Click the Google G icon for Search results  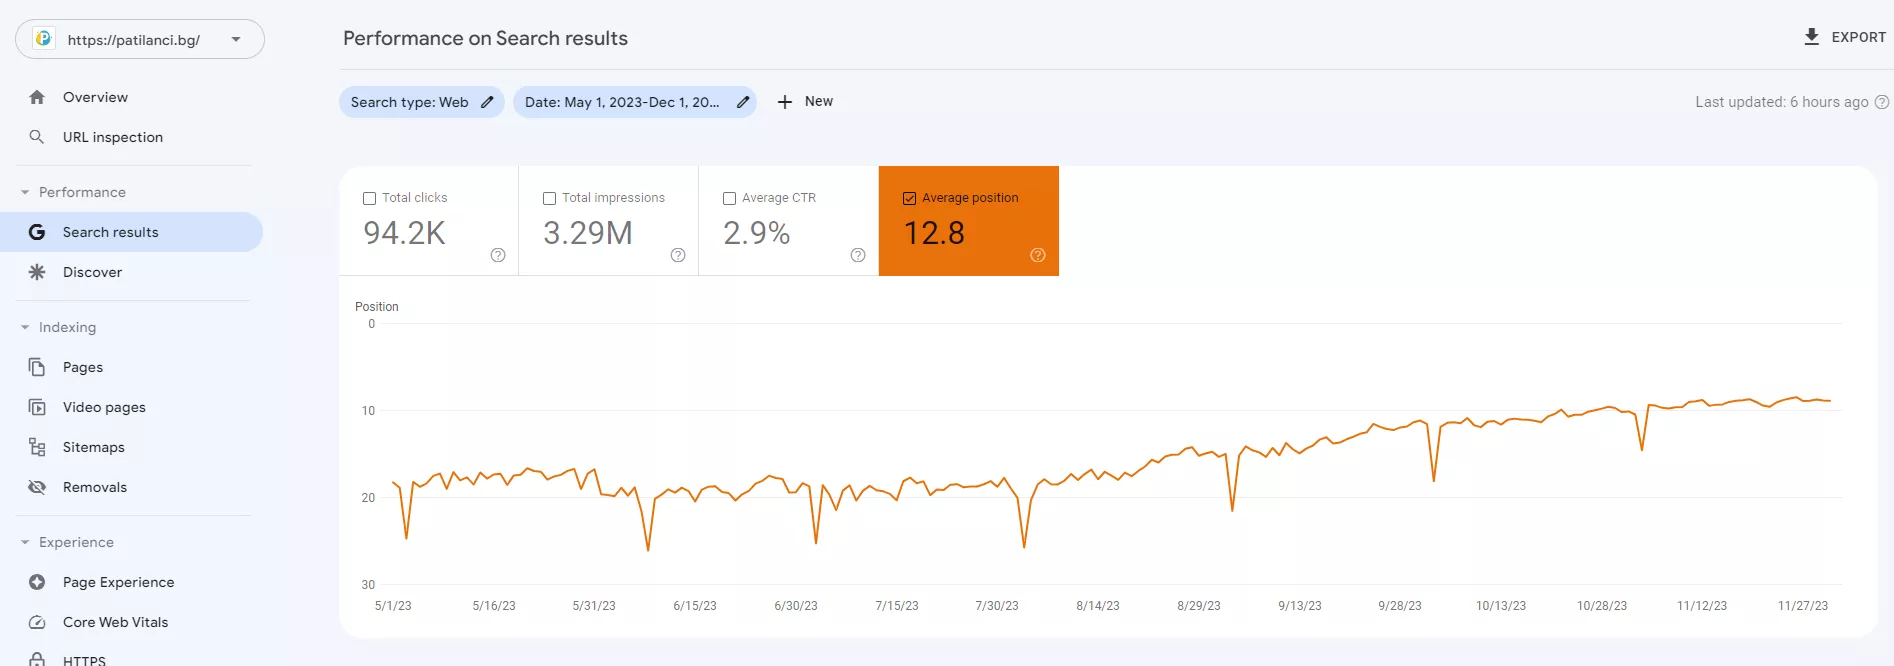[x=37, y=232]
